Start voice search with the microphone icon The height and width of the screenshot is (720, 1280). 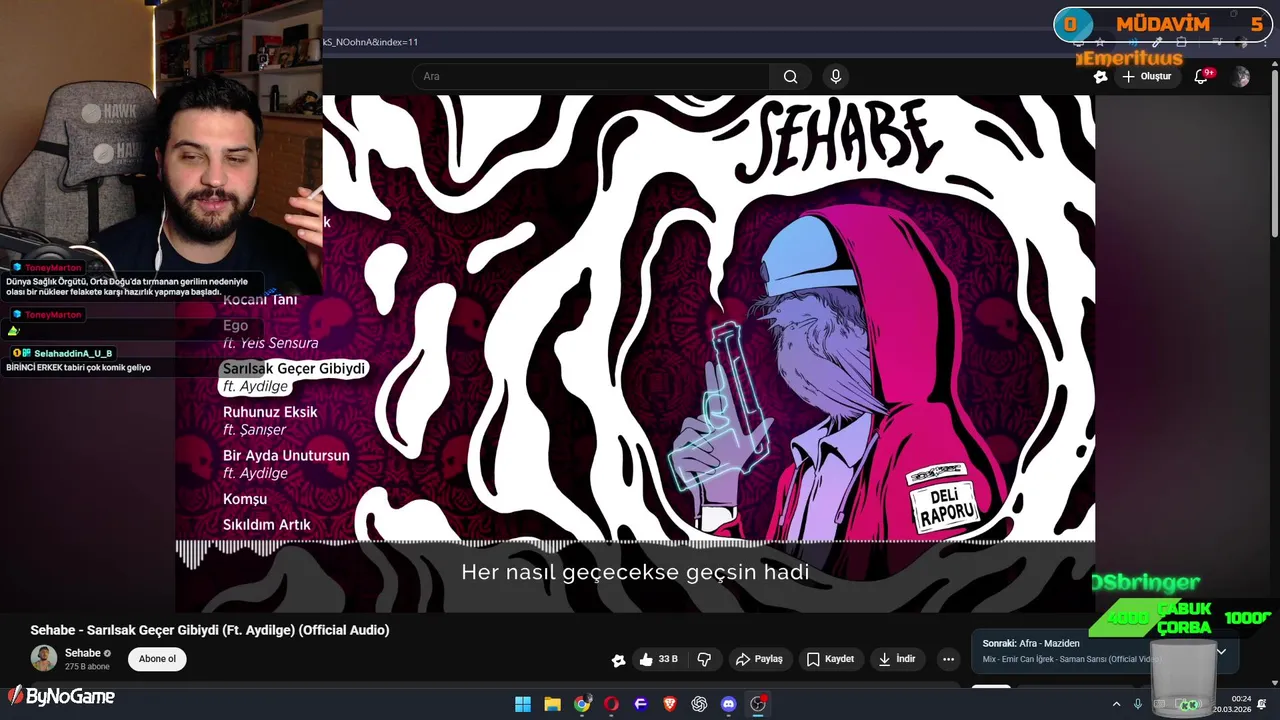click(836, 77)
